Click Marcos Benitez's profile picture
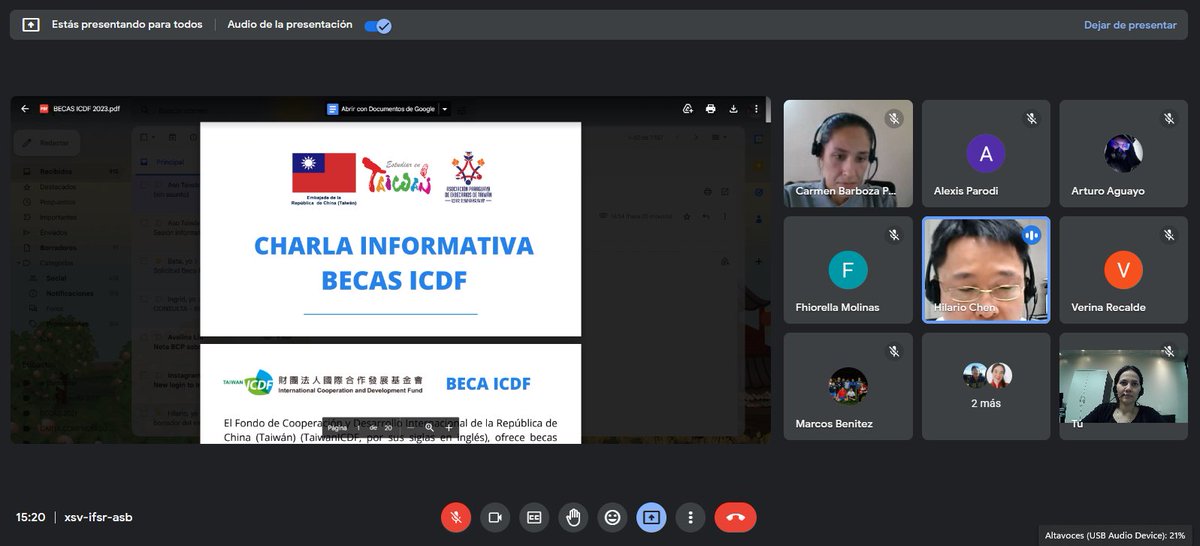1200x546 pixels. click(x=848, y=386)
